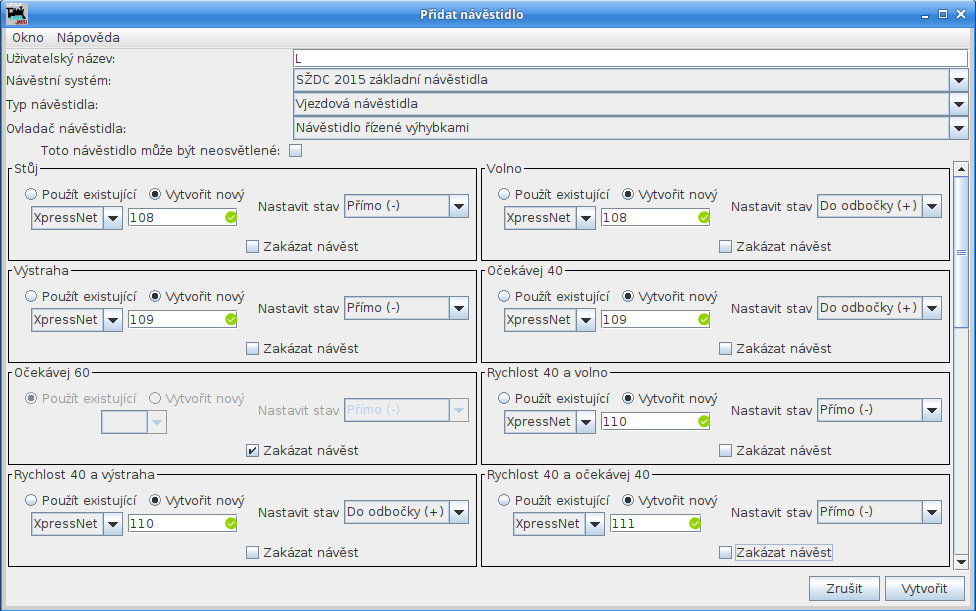This screenshot has width=976, height=611.
Task: Click green validation checkmark in Stůj address field
Action: [231, 217]
